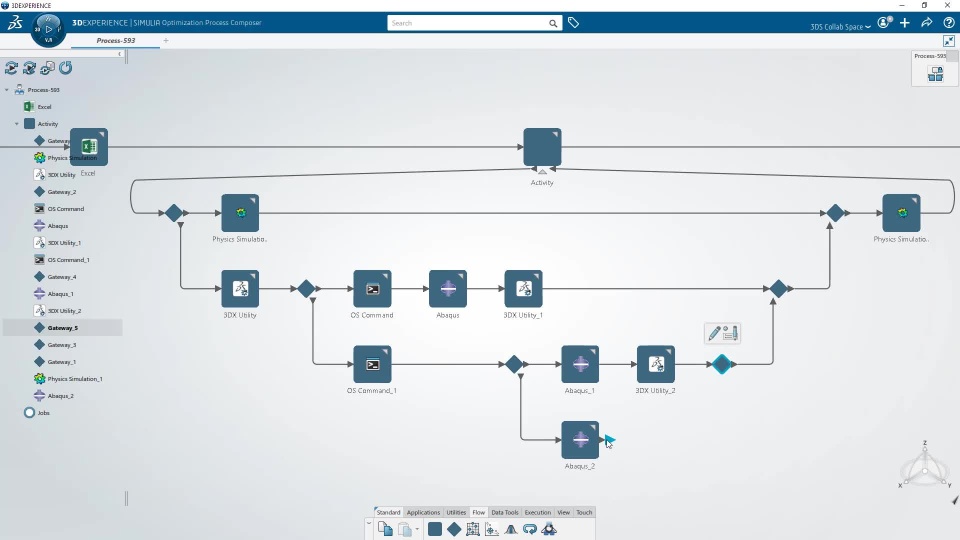960x540 pixels.
Task: Switch to the Execution toolbar tab
Action: (x=538, y=512)
